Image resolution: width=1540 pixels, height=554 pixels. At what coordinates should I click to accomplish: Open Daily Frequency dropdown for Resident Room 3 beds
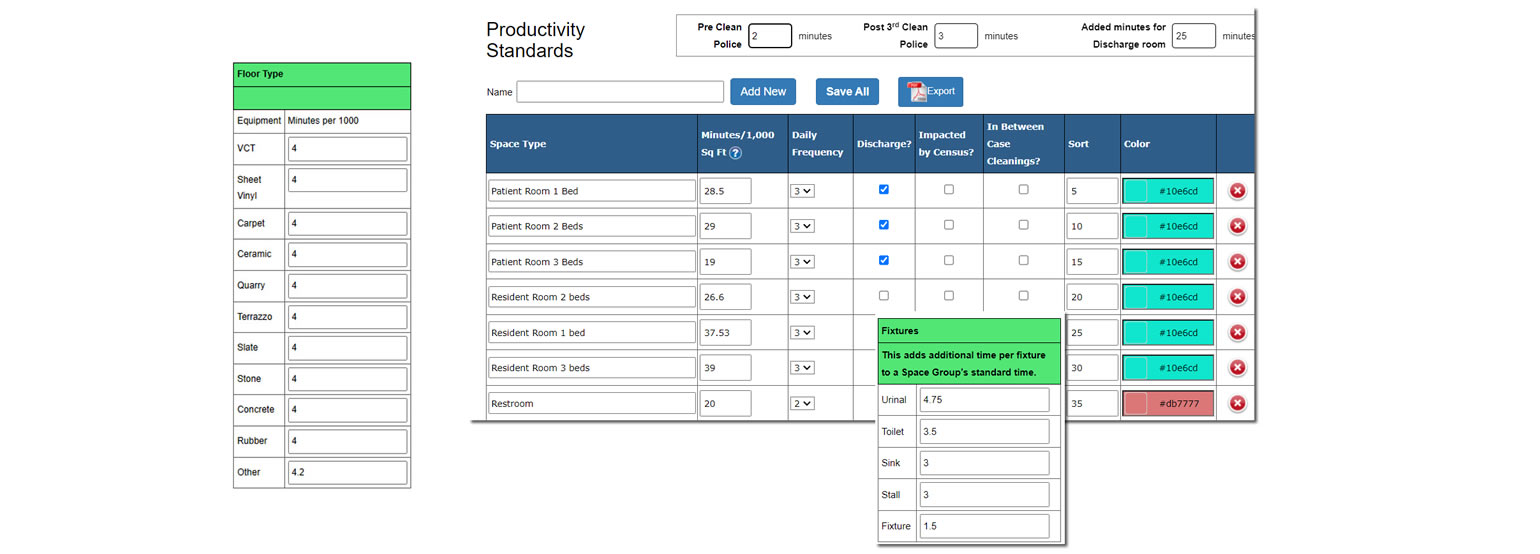coord(802,368)
